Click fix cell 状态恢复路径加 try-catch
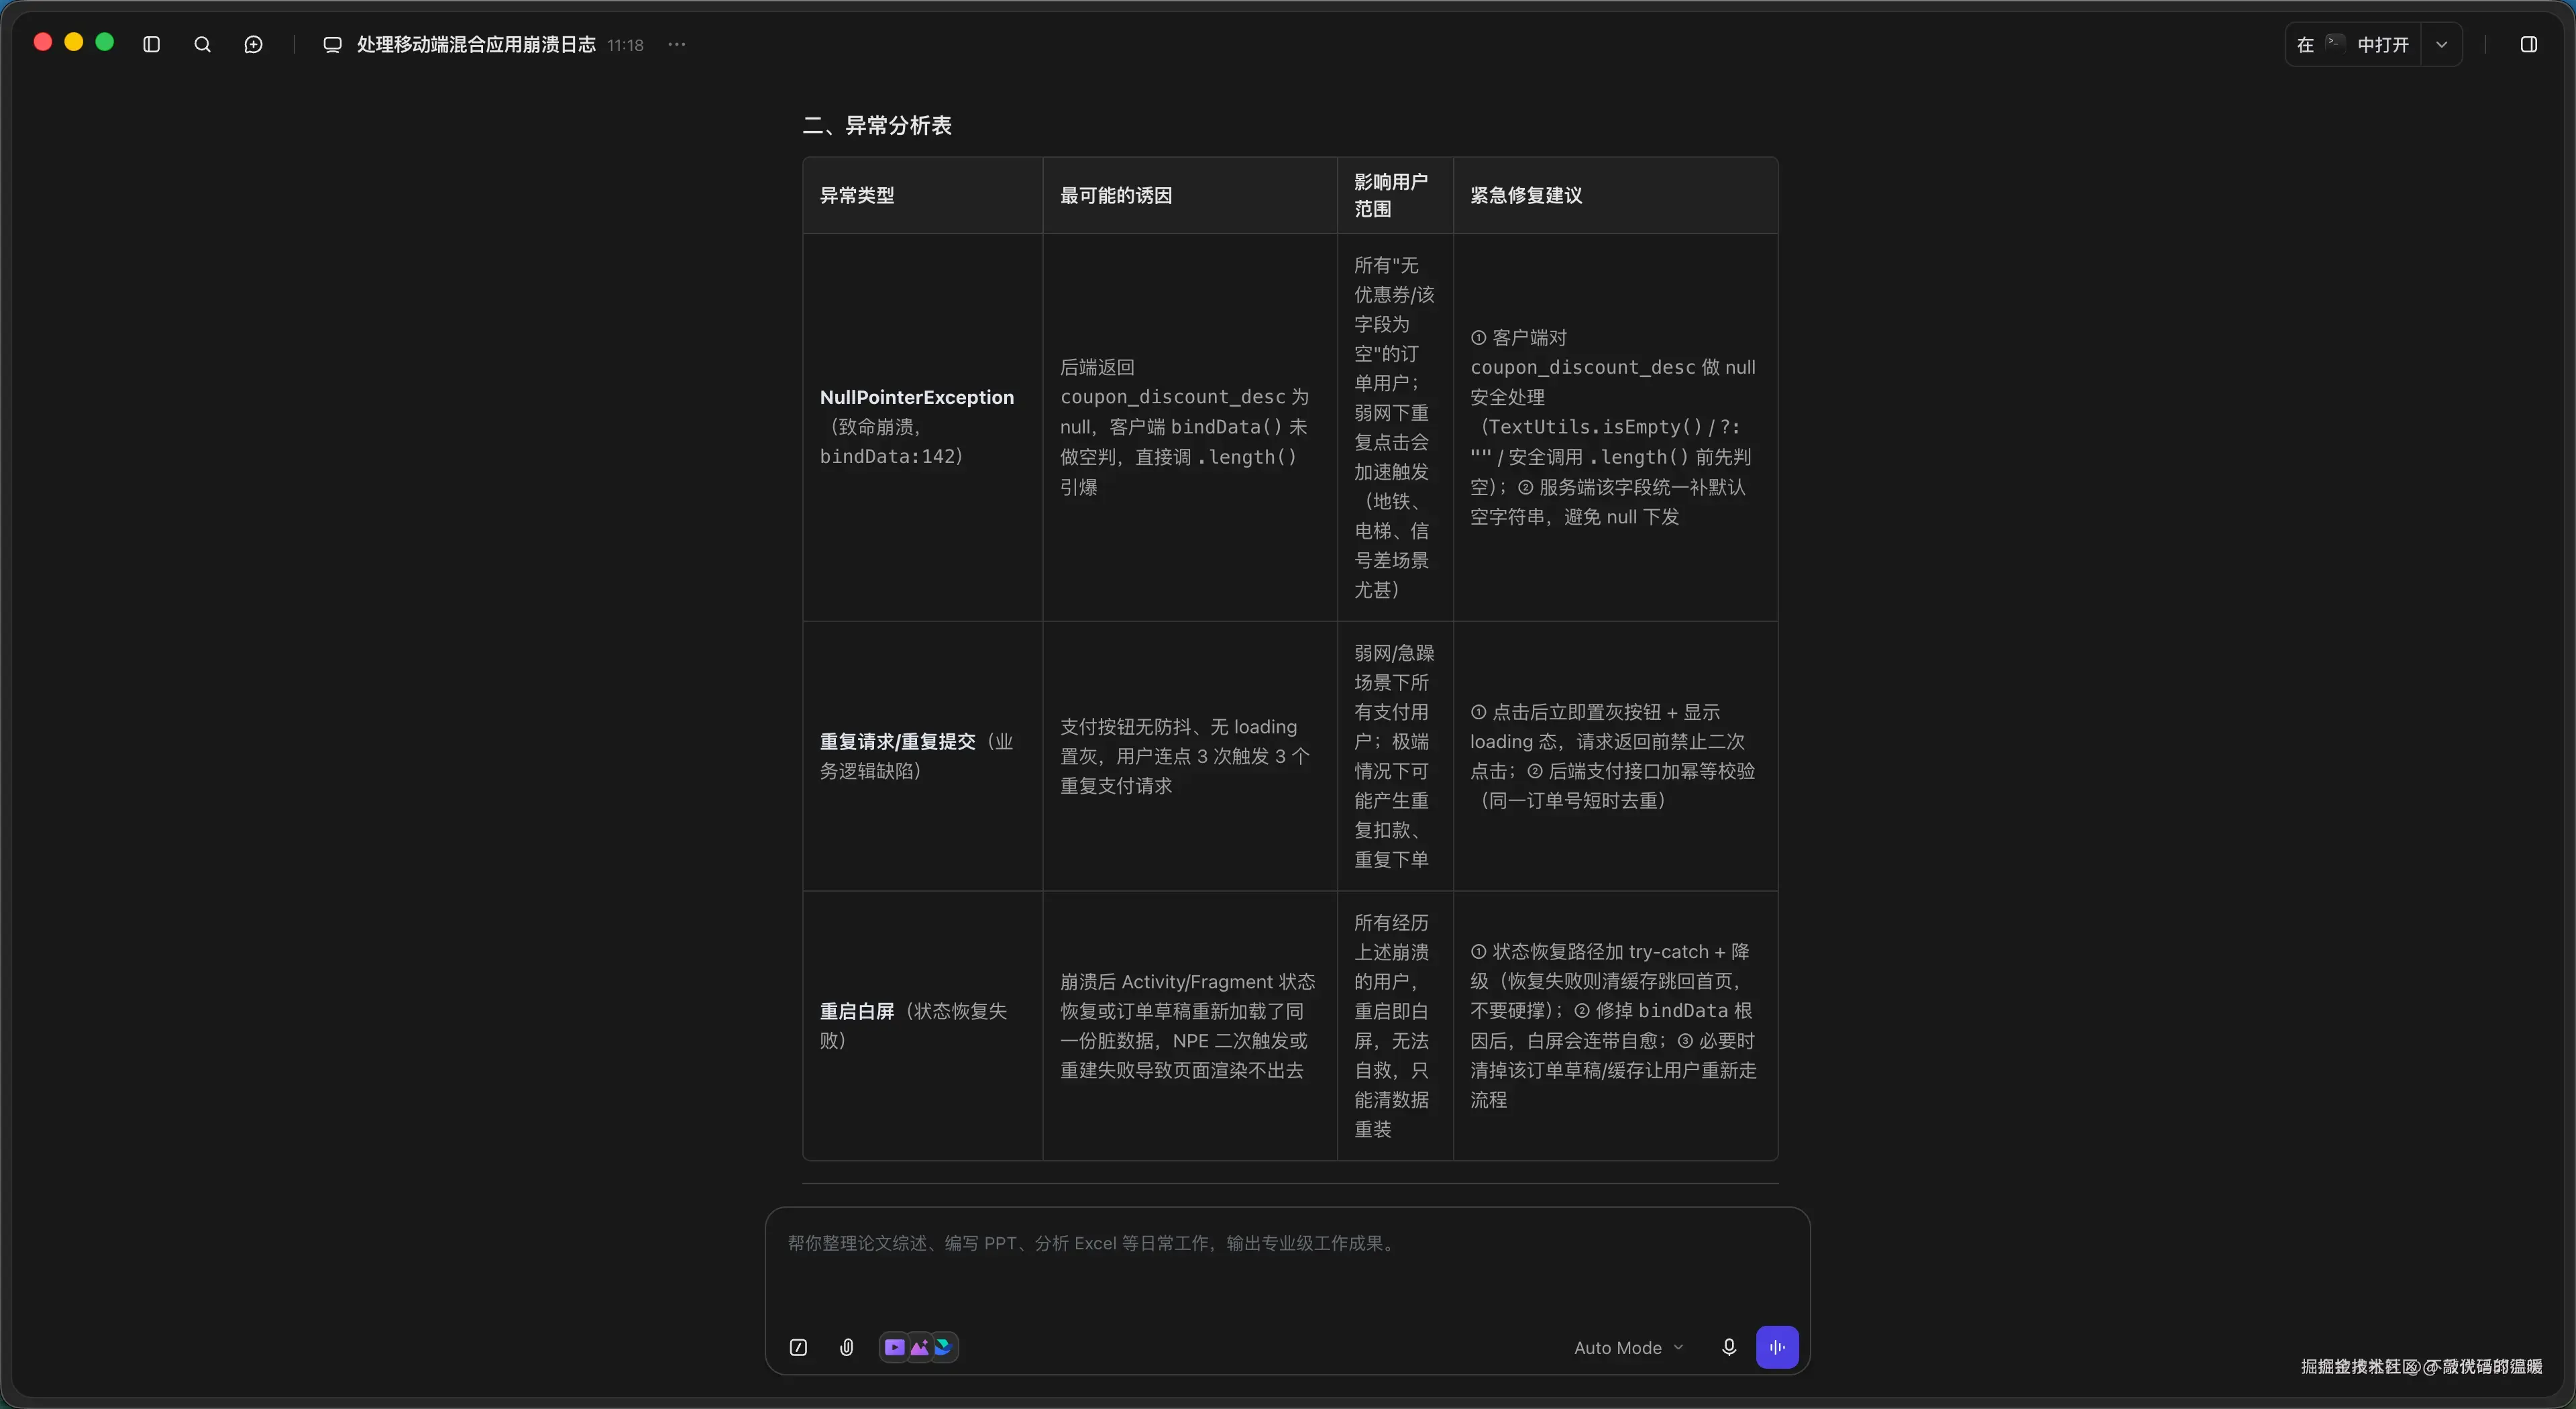Image resolution: width=2576 pixels, height=1409 pixels. tap(1616, 1025)
